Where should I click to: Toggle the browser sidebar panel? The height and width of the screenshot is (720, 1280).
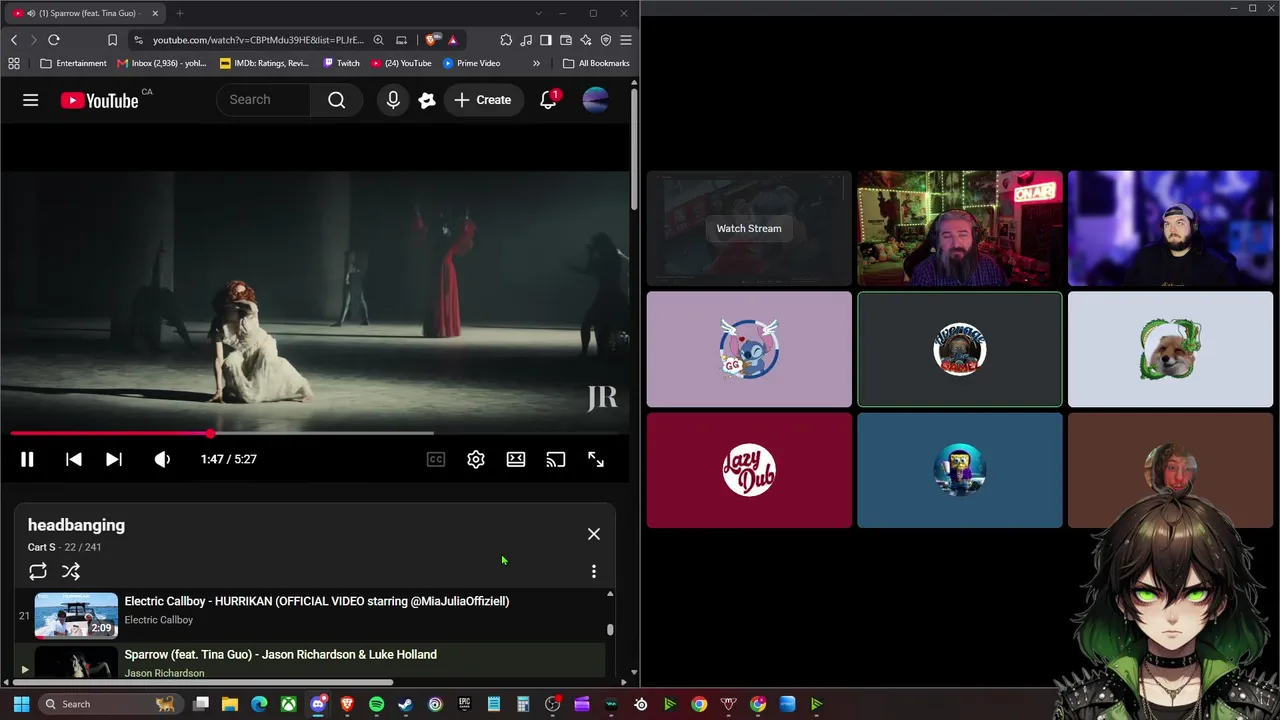pyautogui.click(x=546, y=40)
